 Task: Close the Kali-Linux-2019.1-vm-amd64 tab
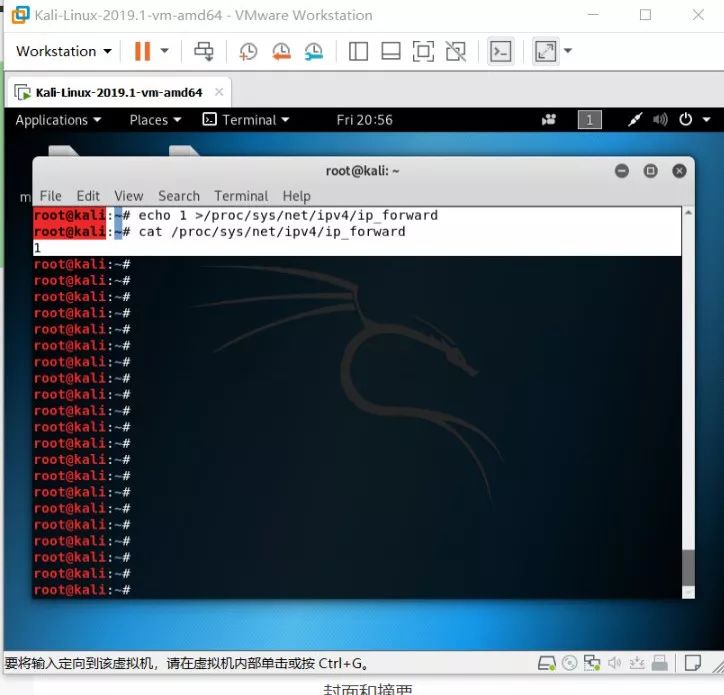219,92
